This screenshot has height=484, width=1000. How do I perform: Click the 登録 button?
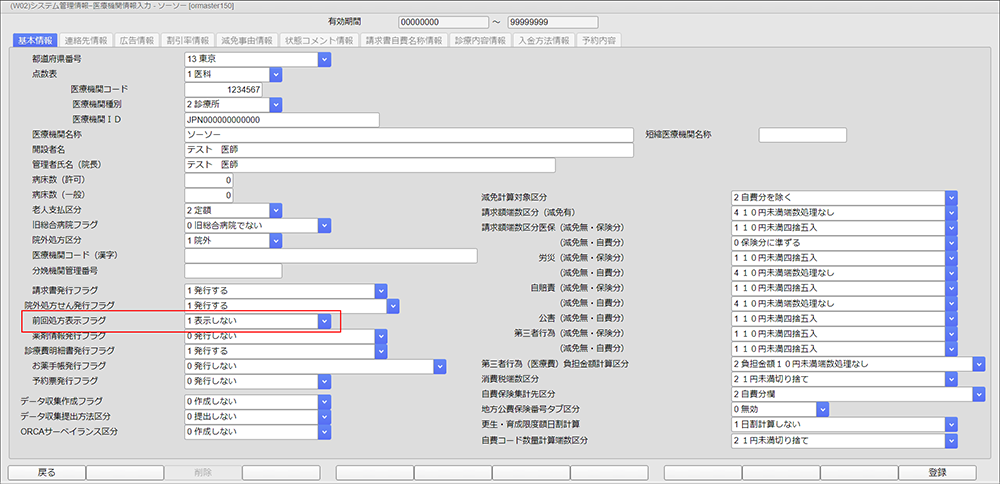click(937, 473)
